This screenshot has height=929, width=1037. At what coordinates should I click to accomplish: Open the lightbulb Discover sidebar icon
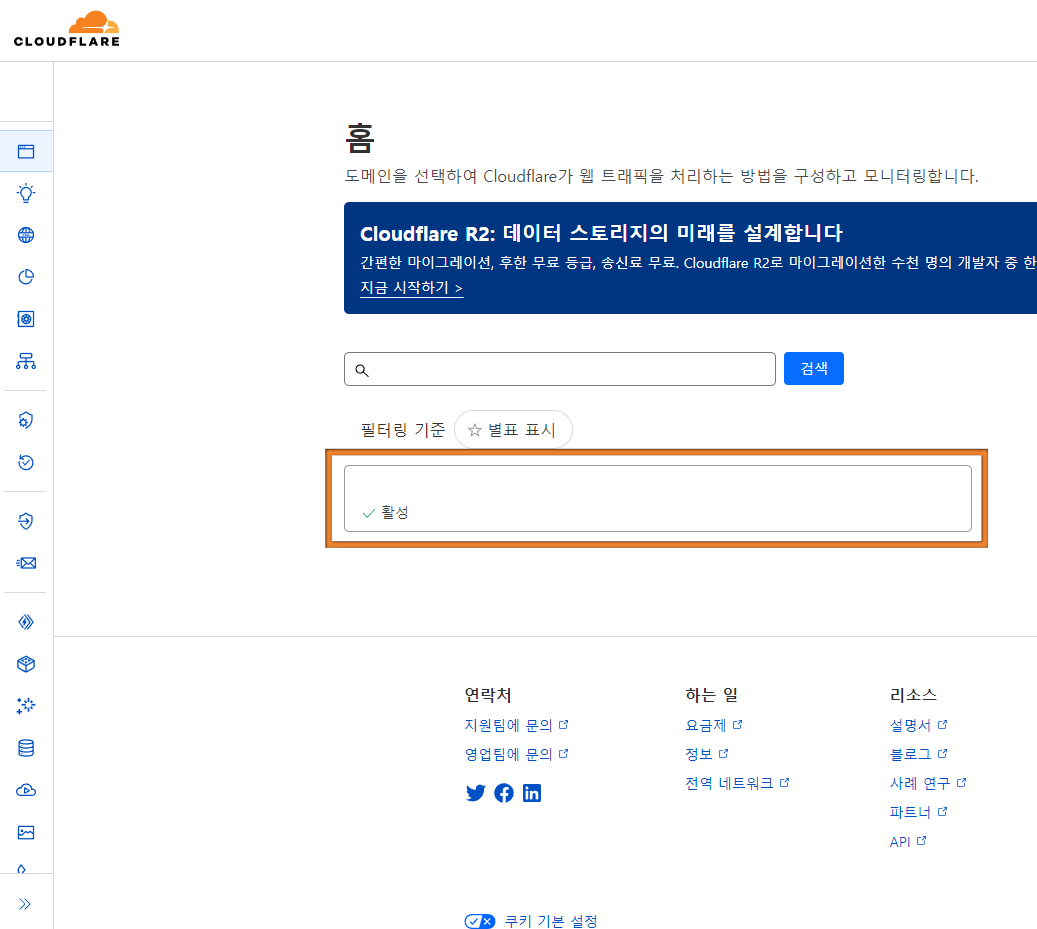(x=26, y=193)
